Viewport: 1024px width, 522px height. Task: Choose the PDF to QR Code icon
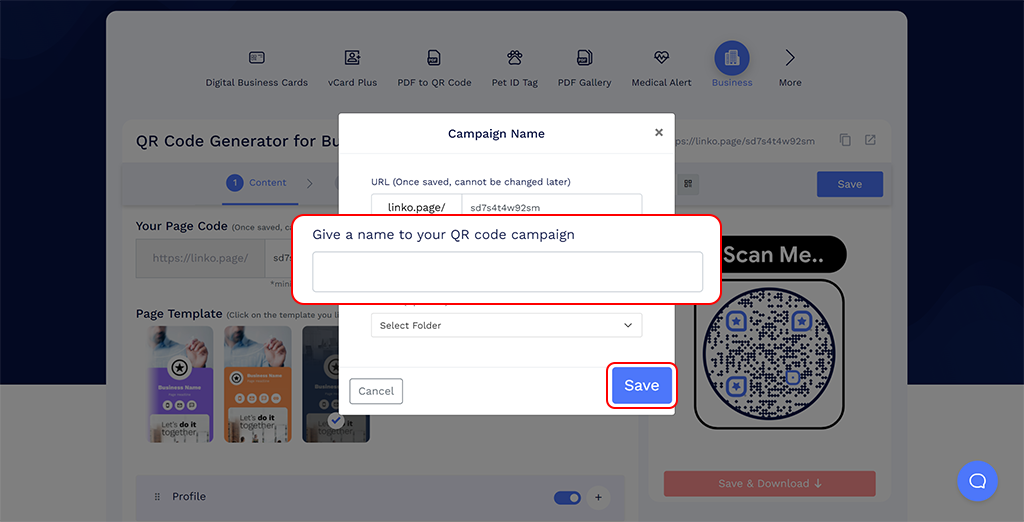pyautogui.click(x=434, y=58)
